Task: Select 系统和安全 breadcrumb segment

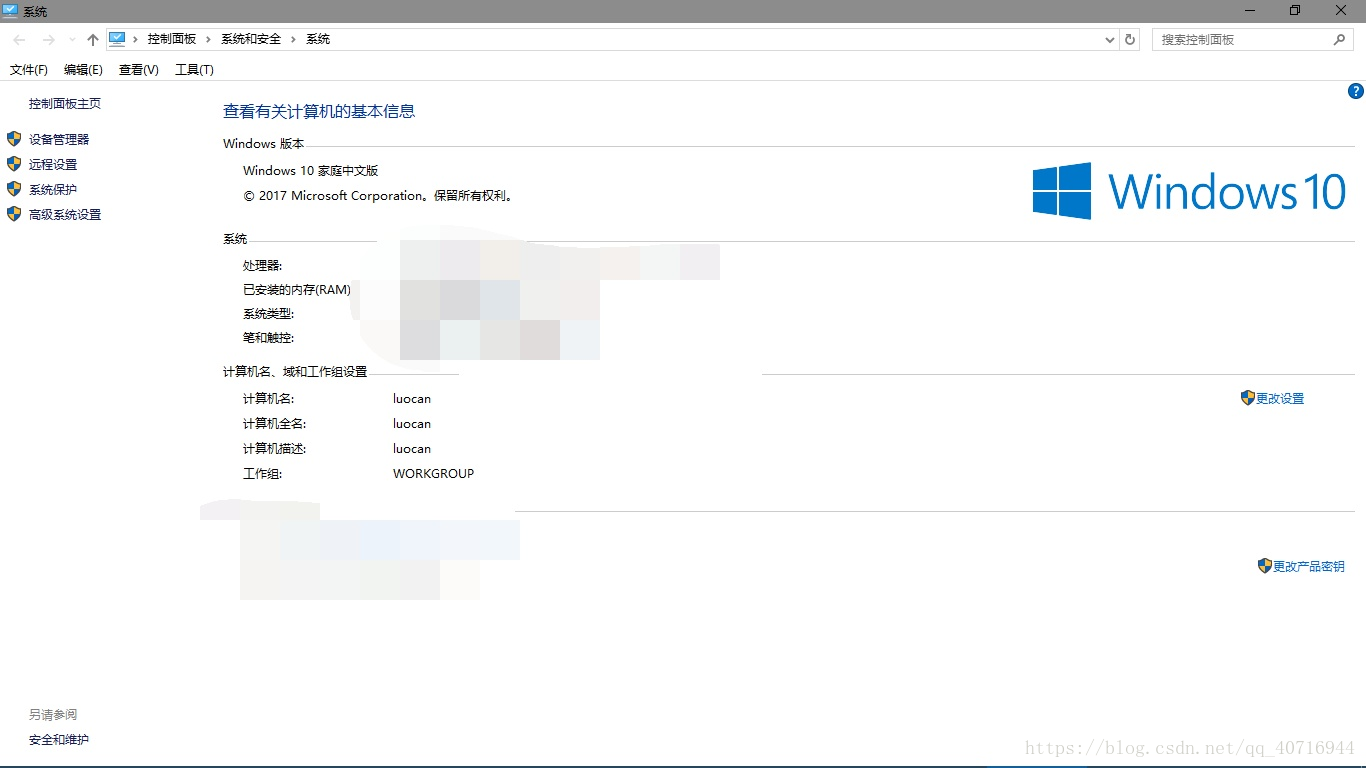Action: 251,39
